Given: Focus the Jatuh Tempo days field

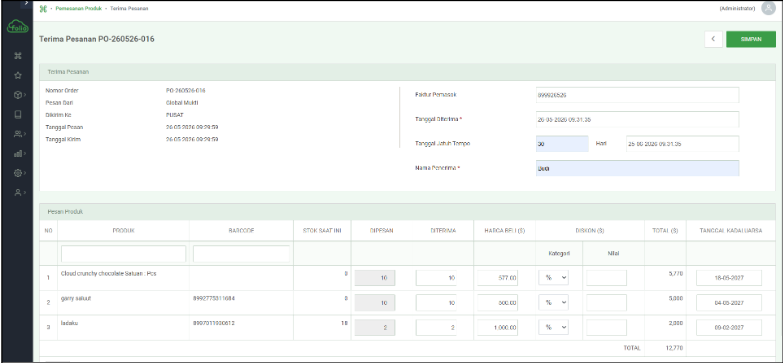Looking at the screenshot, I should point(562,144).
